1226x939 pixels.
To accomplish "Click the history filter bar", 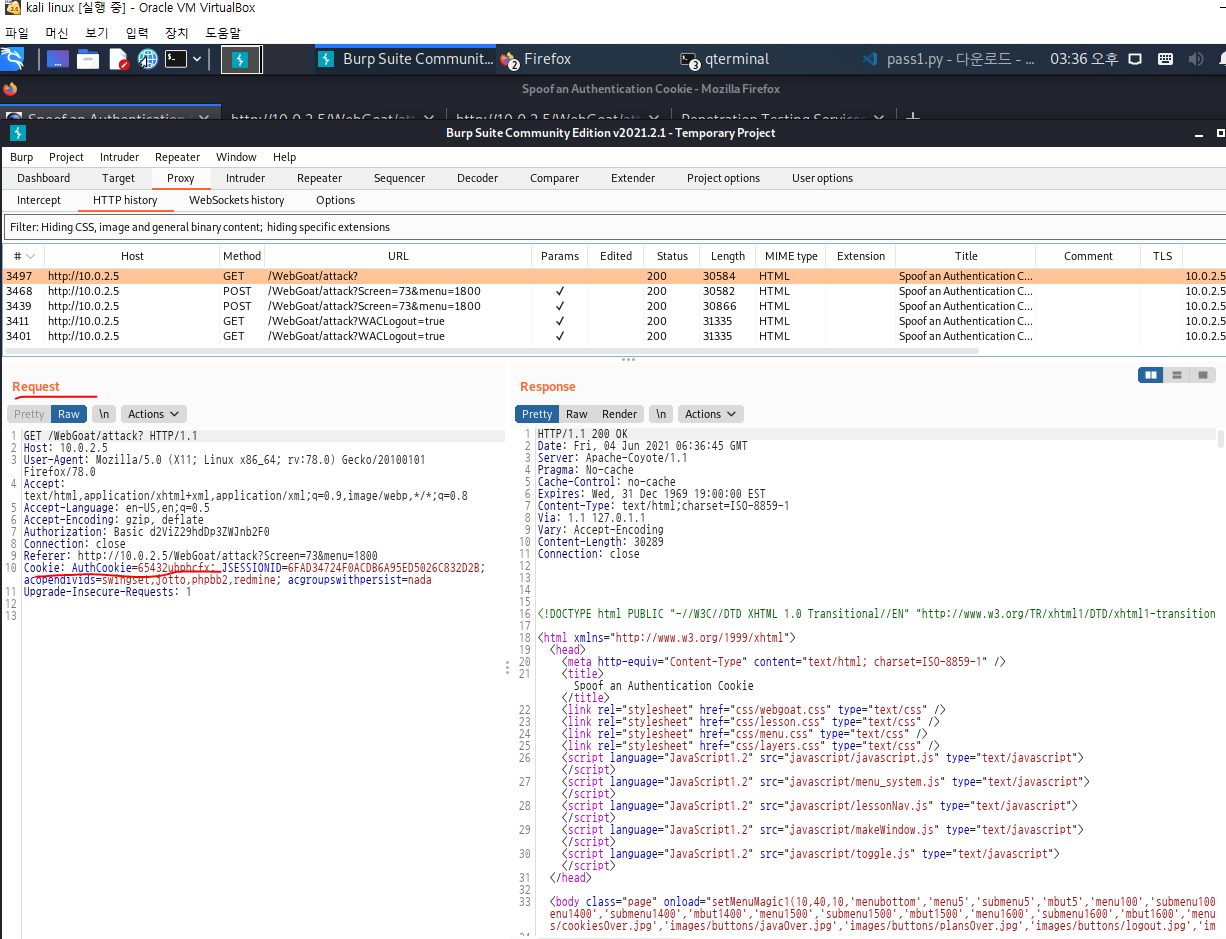I will click(x=614, y=227).
